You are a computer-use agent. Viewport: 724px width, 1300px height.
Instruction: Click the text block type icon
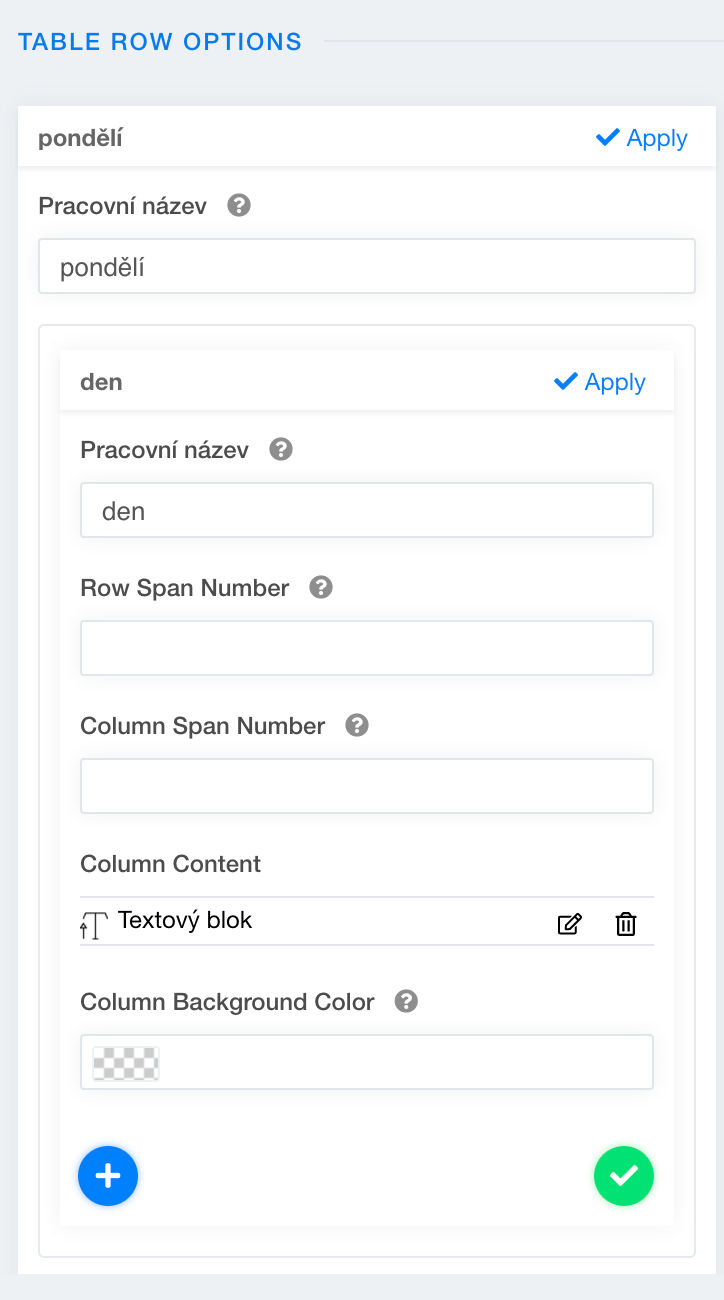94,924
